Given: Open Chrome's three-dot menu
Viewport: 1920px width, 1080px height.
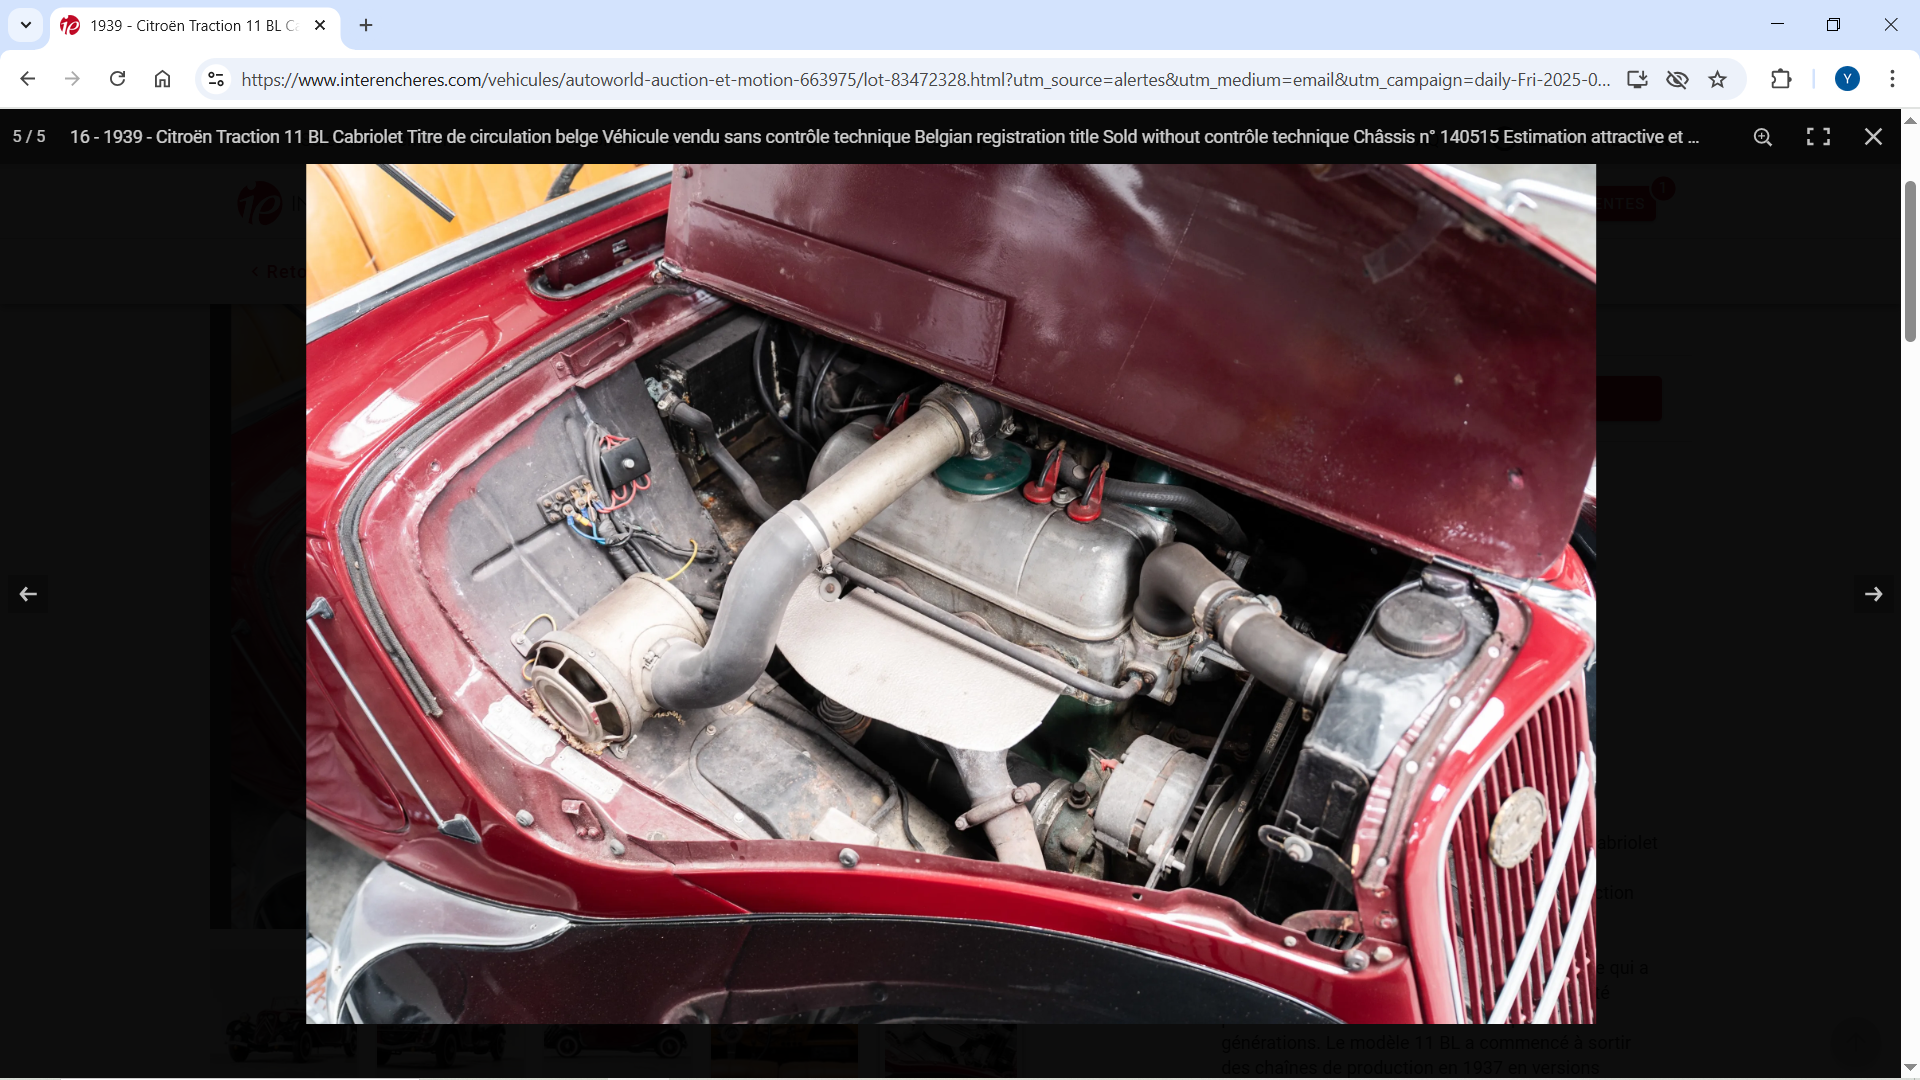Looking at the screenshot, I should pyautogui.click(x=1892, y=79).
